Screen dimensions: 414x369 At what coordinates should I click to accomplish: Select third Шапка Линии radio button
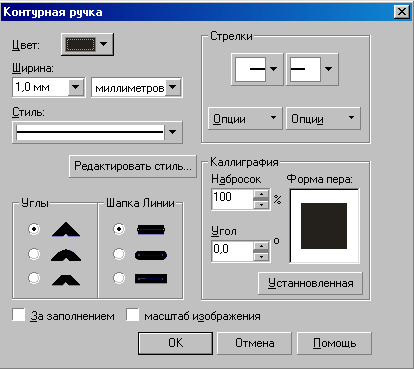pyautogui.click(x=119, y=278)
